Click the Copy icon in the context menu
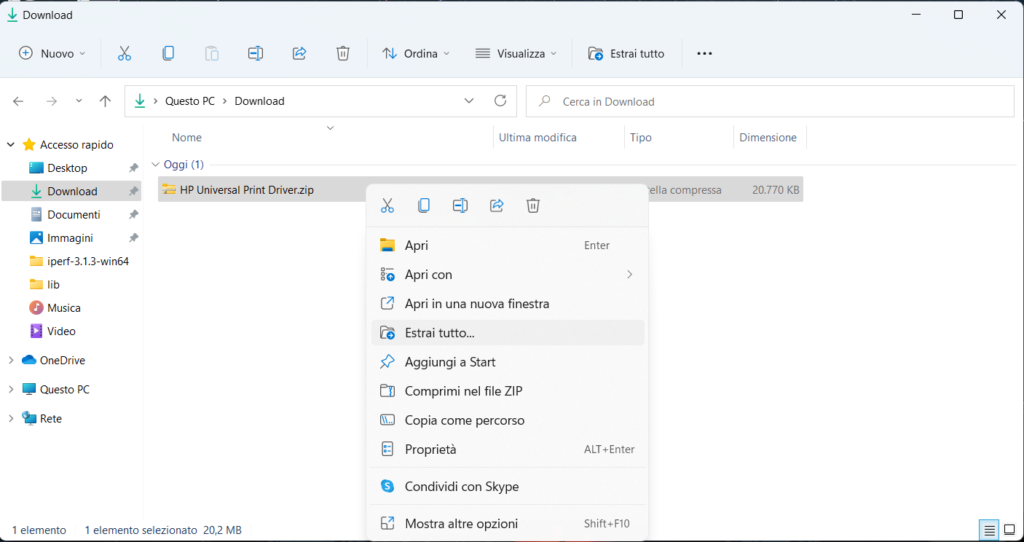Screen dimensions: 1024x542 [424, 206]
